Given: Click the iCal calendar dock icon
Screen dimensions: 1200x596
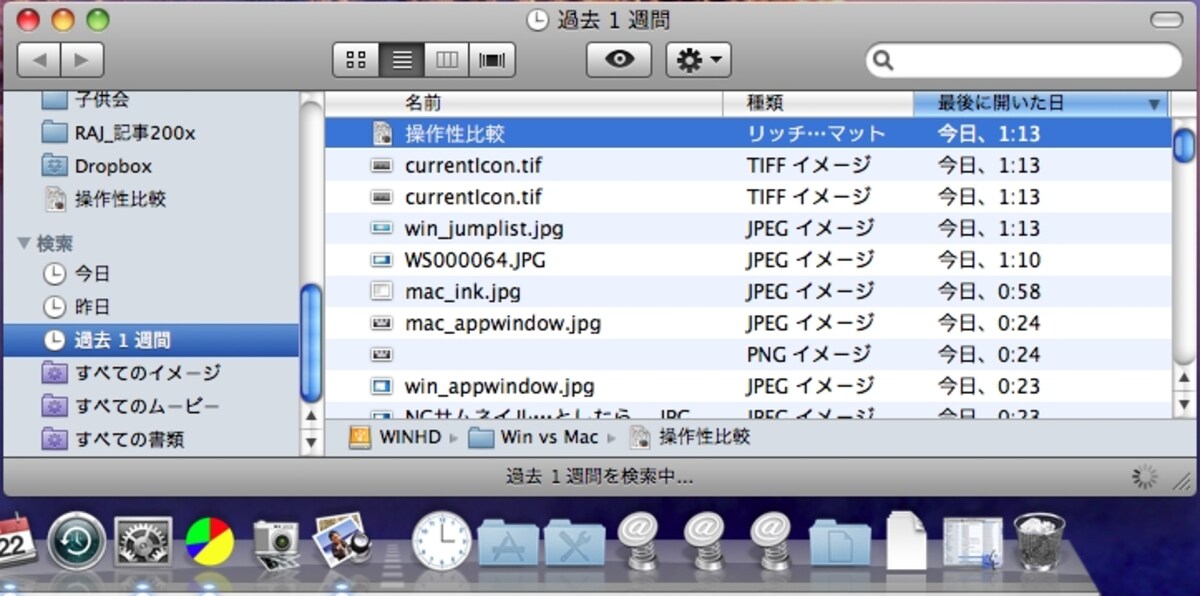Looking at the screenshot, I should pos(16,541).
